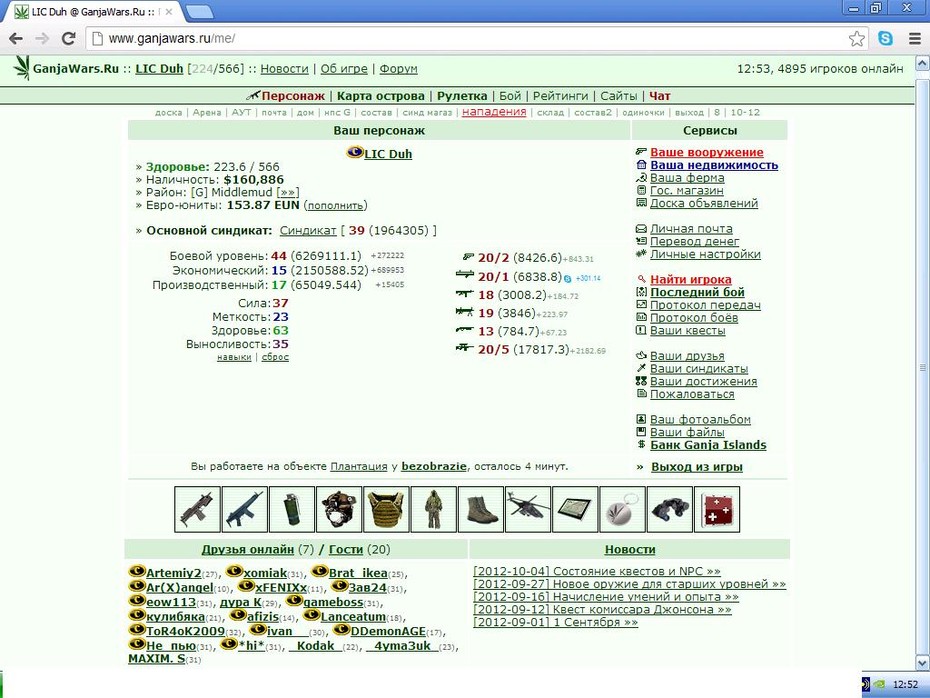Click the taskbar clock showing 12:52
Image resolution: width=930 pixels, height=698 pixels.
[905, 684]
